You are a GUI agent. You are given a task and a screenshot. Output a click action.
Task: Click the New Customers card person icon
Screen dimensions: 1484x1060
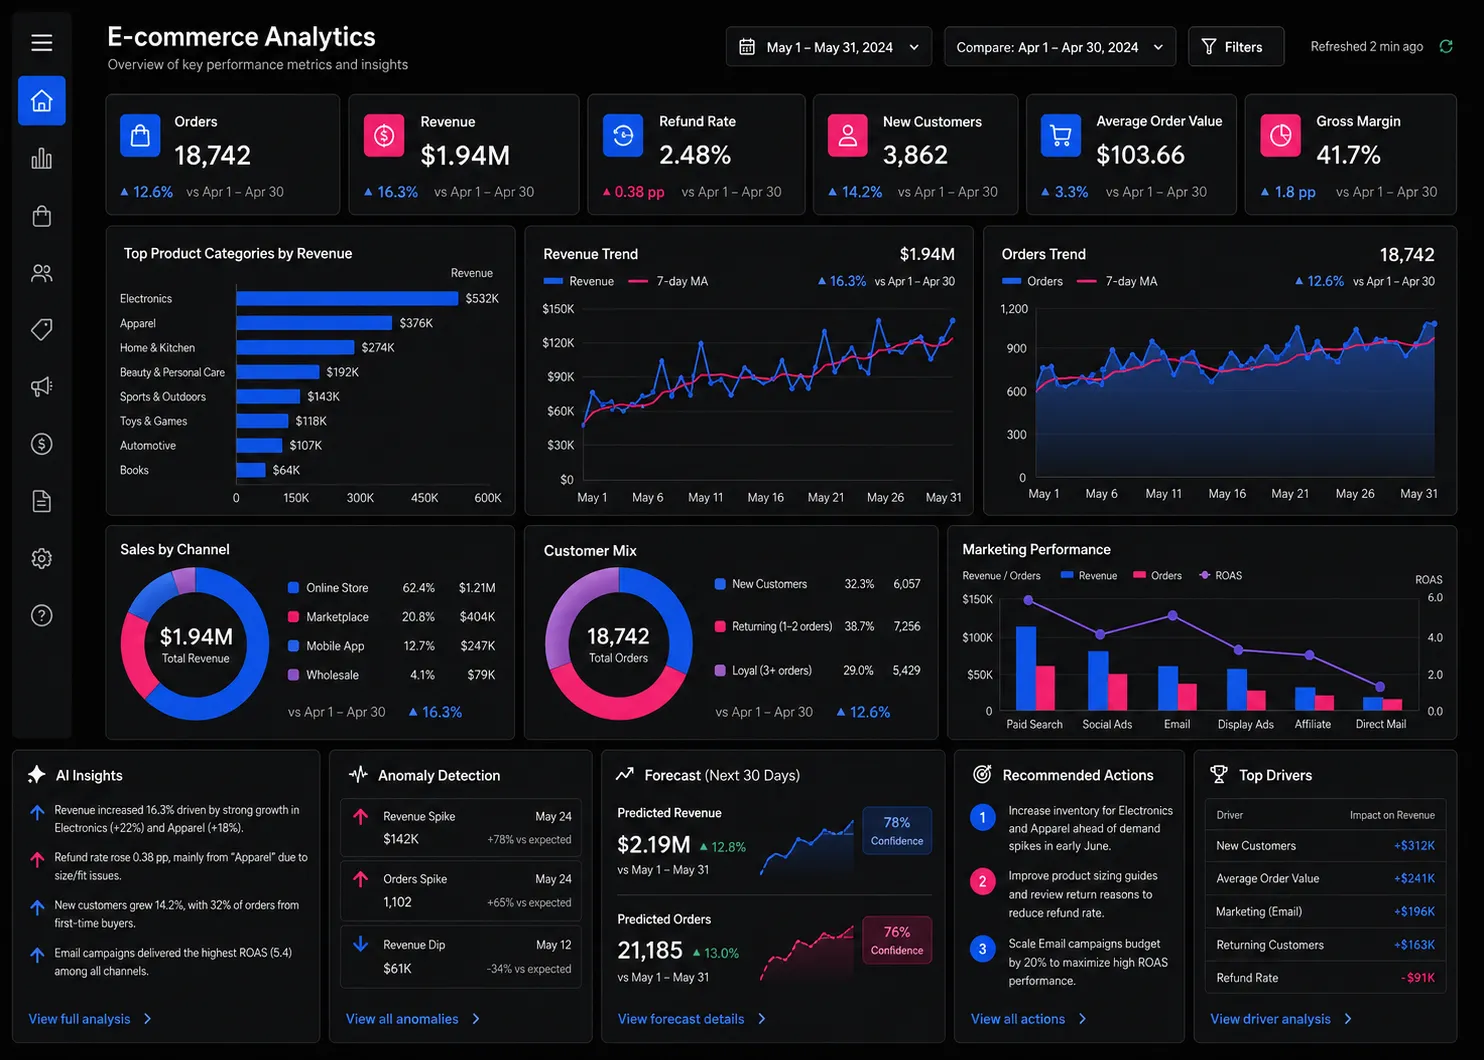[847, 135]
